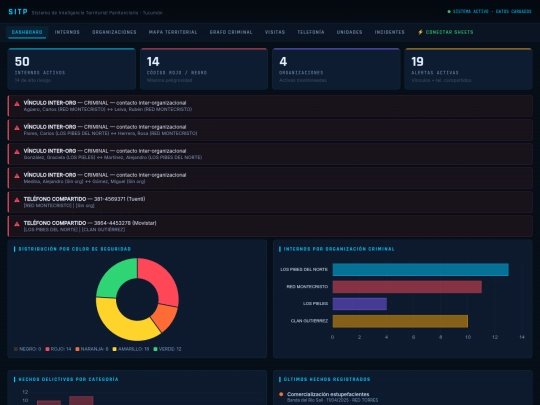Select the Agüero, Carlos inter-org alert text
Screen dimensions: 540x405
point(108,109)
